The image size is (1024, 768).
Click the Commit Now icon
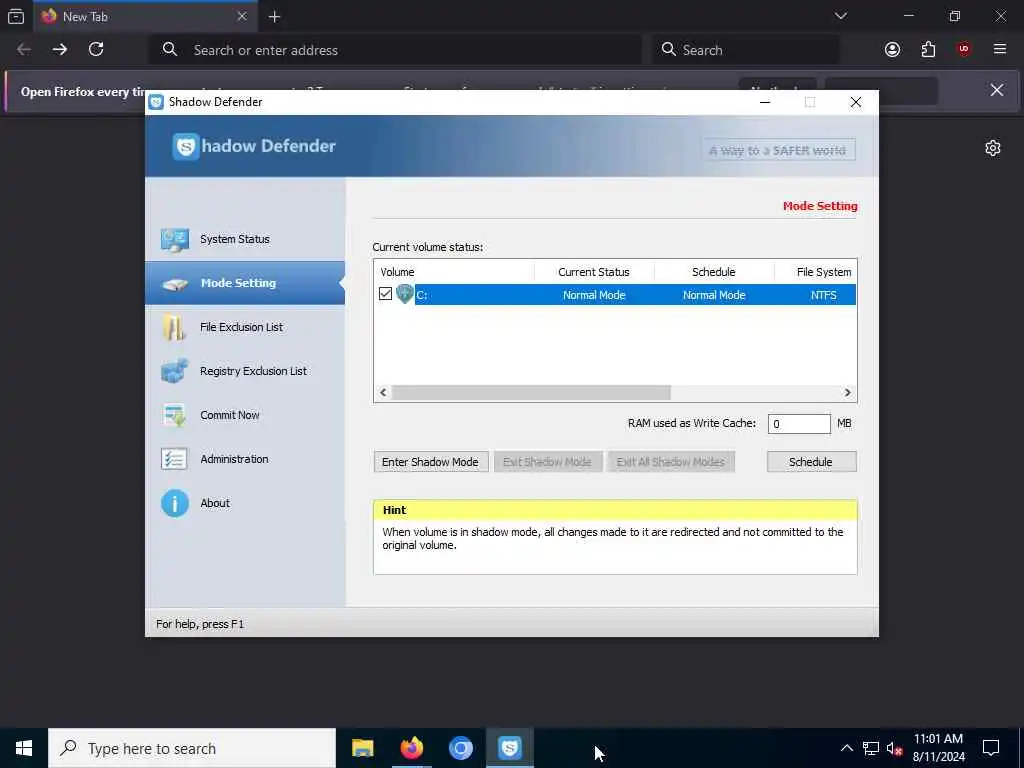click(x=174, y=415)
